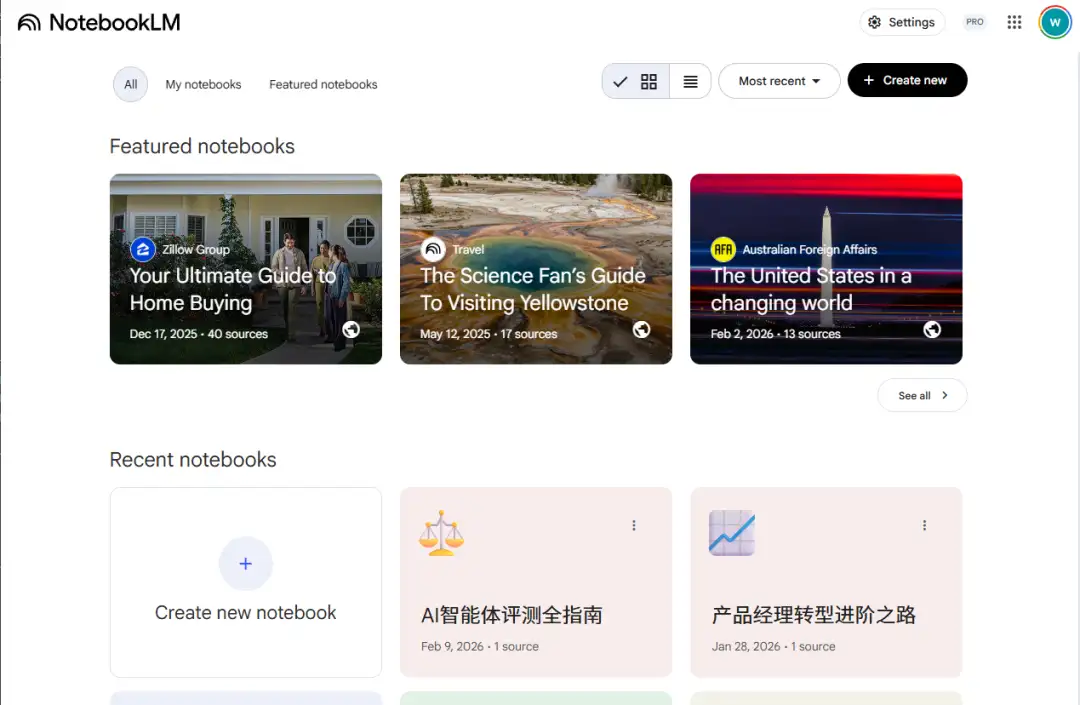The height and width of the screenshot is (705, 1080).
Task: Click the Travel publisher logo icon
Action: pos(433,249)
